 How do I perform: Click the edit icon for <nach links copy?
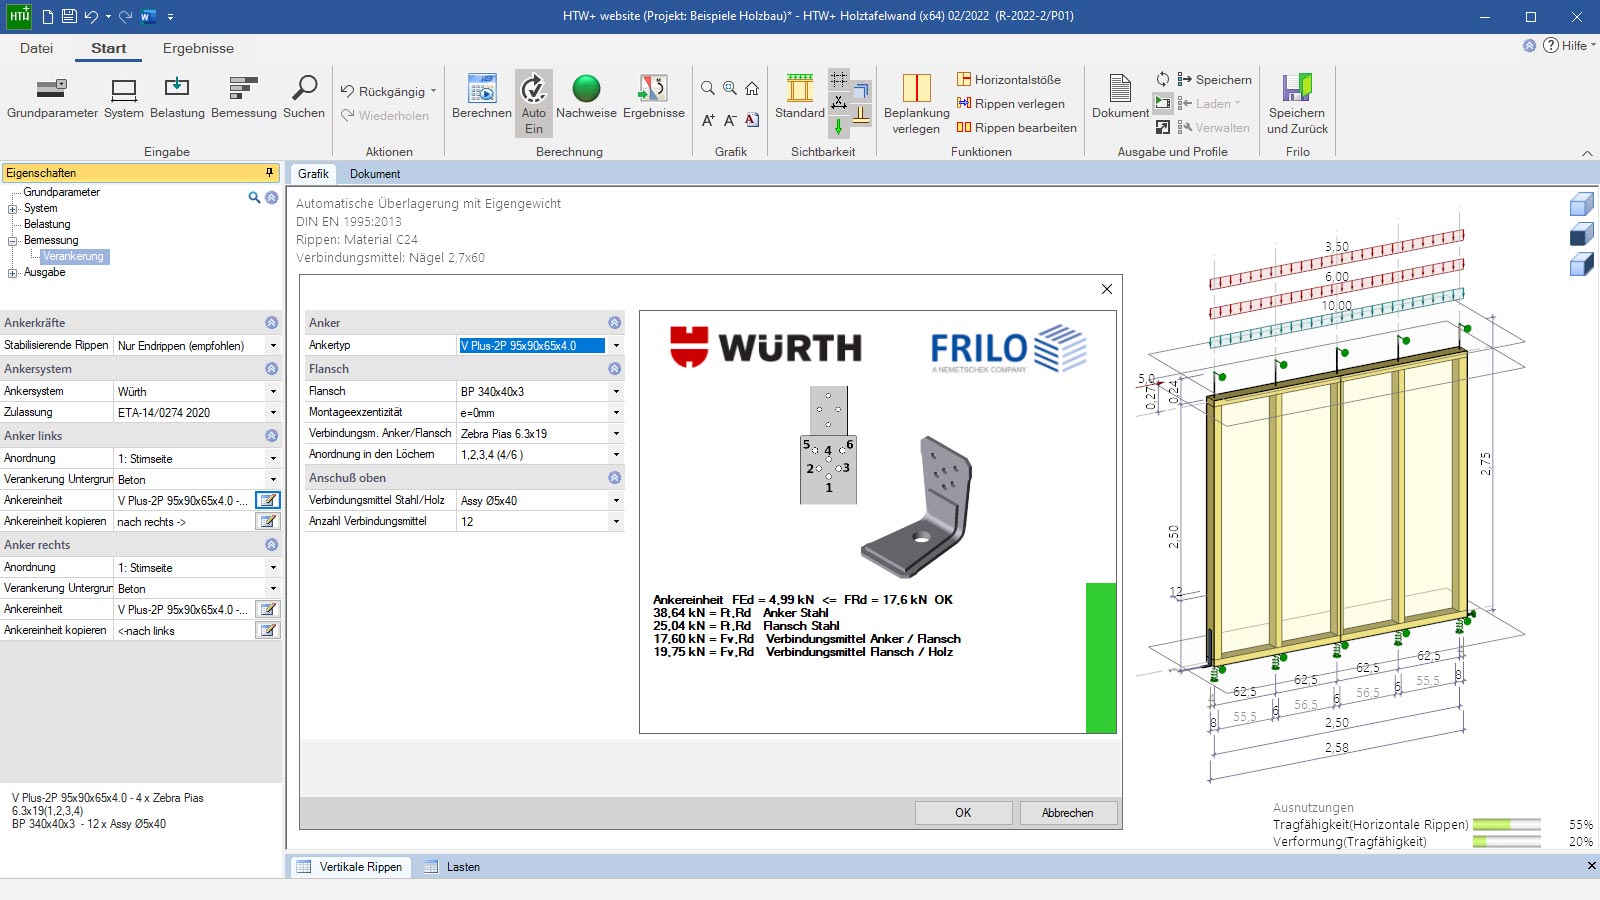(x=268, y=630)
